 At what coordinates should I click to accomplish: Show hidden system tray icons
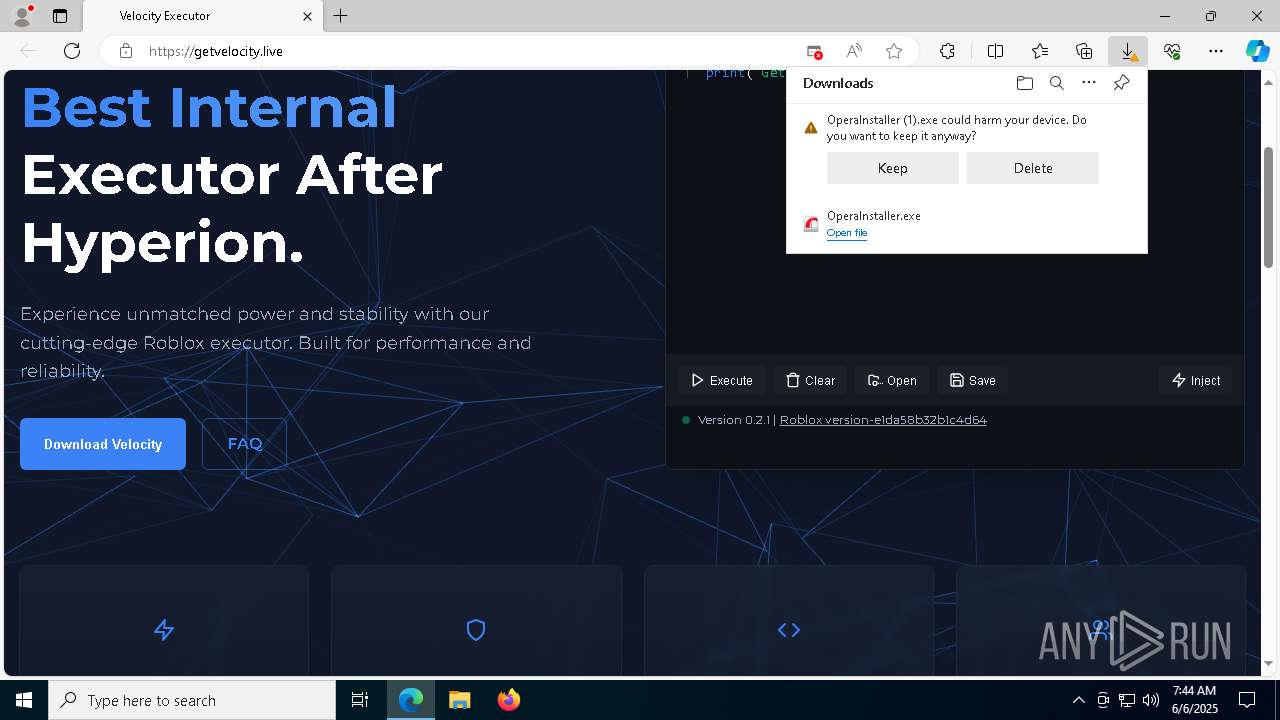[1078, 700]
